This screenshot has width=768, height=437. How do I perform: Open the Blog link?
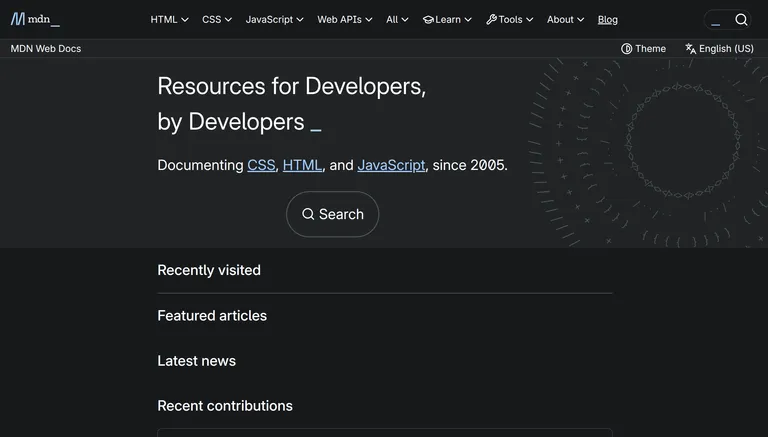point(607,20)
